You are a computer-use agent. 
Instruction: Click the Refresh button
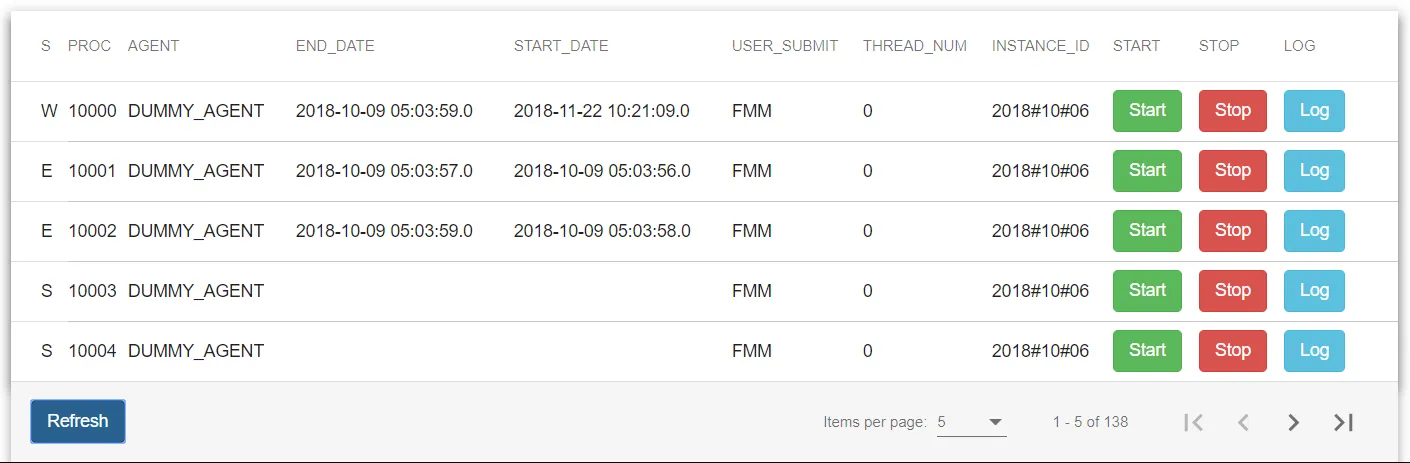coord(78,421)
